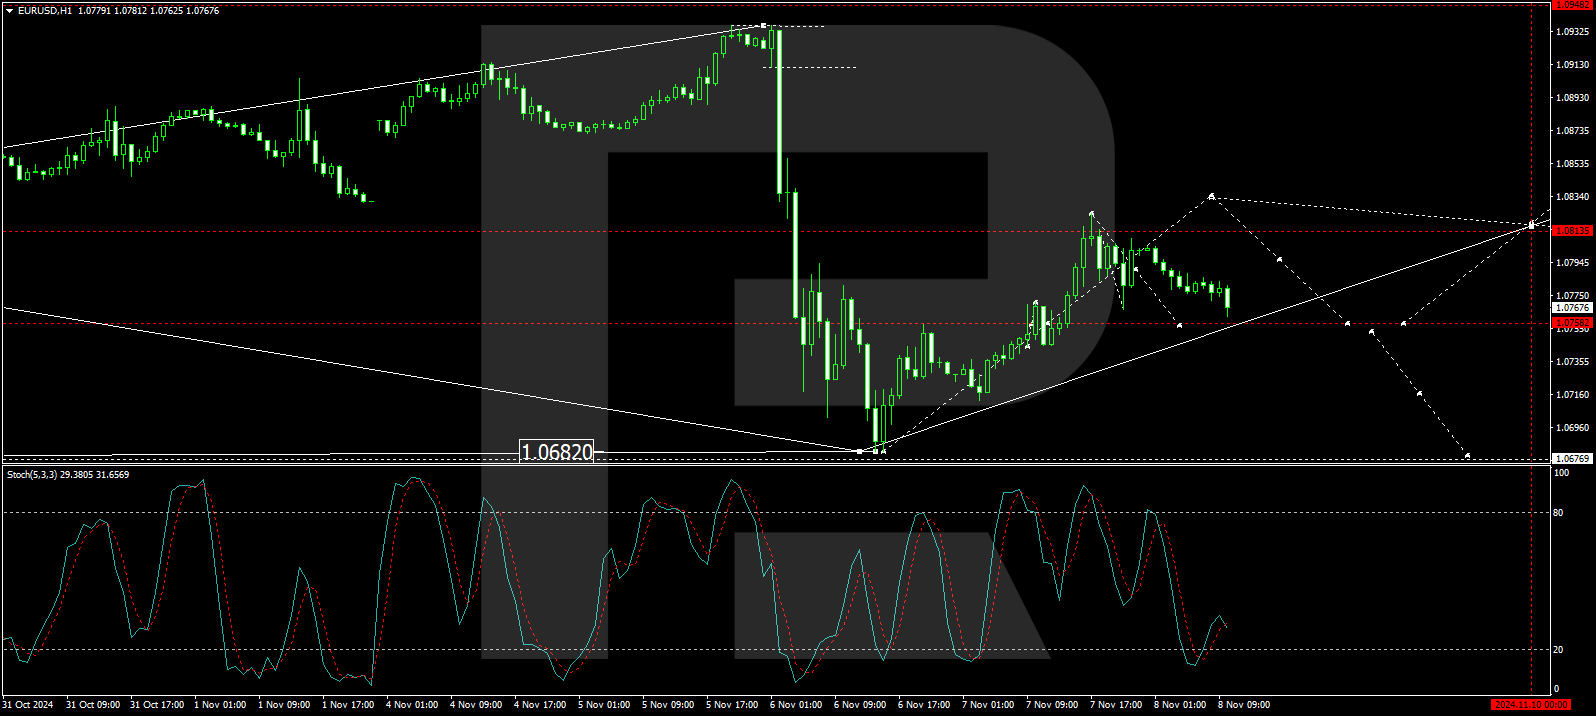Click the 1 Nov 01:00 time label
Screen dimensions: 1596x716
pos(220,705)
